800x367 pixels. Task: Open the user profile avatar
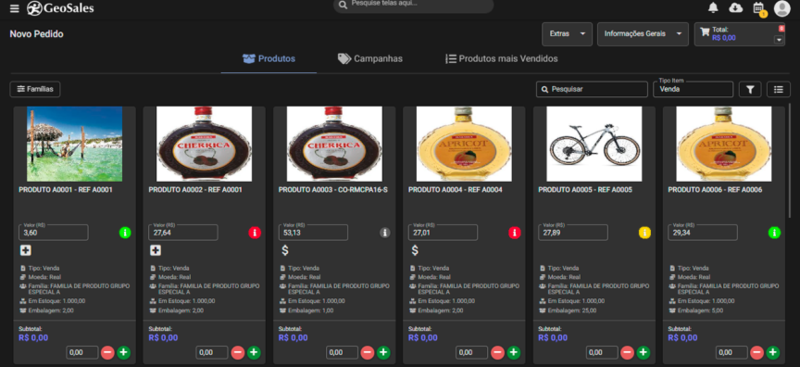click(782, 8)
